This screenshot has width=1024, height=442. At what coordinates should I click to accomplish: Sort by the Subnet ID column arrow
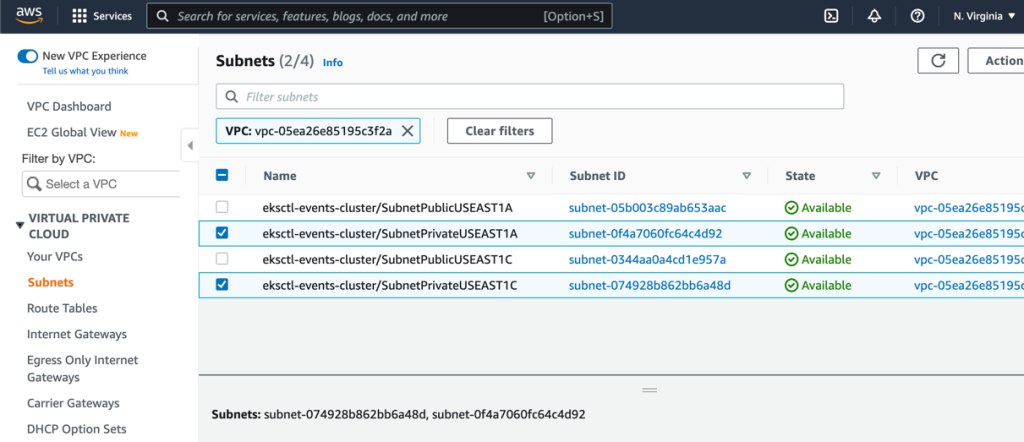click(746, 176)
